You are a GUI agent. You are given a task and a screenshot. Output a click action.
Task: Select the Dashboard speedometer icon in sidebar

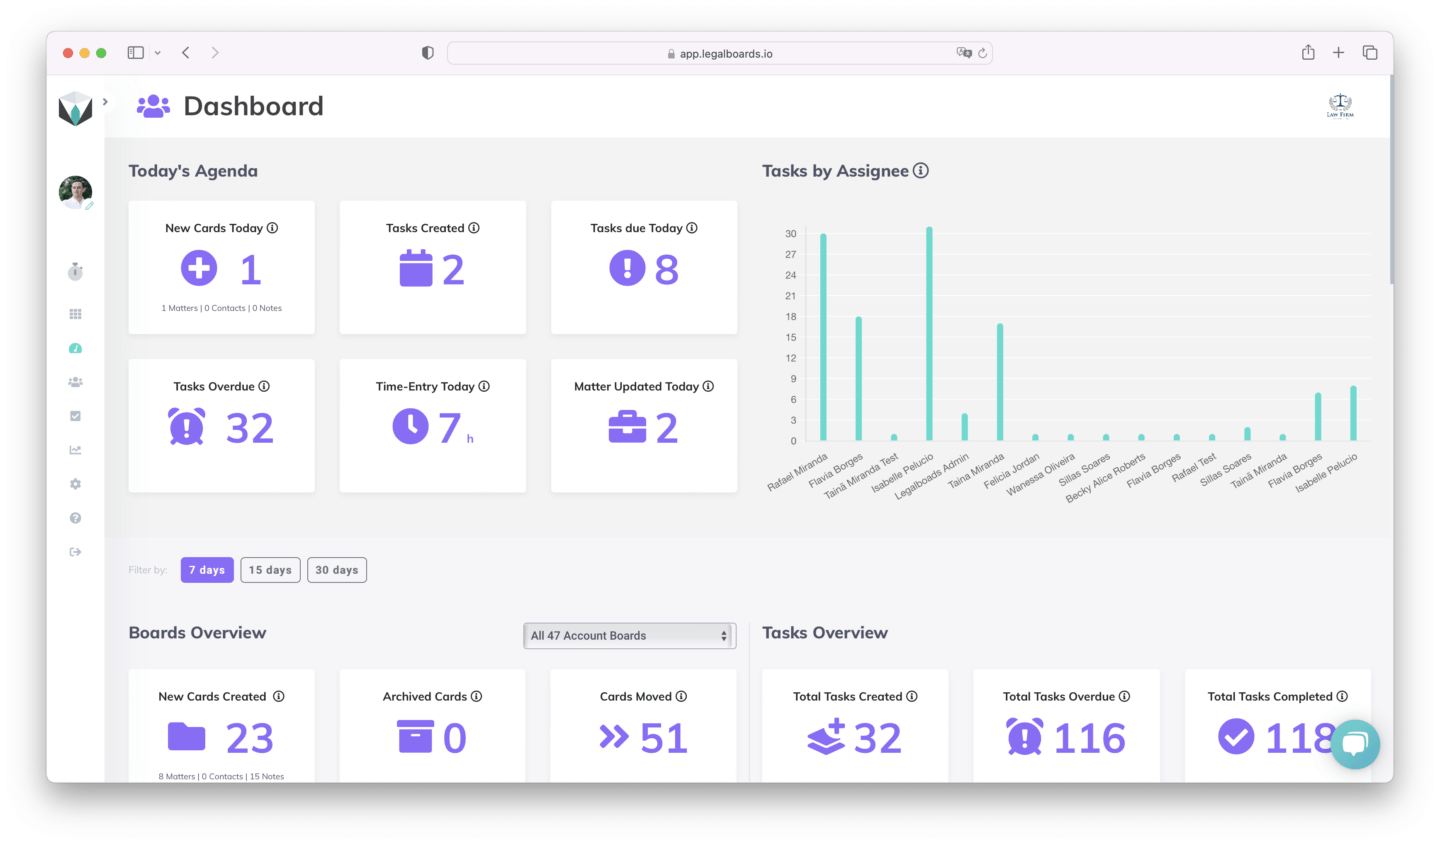75,347
